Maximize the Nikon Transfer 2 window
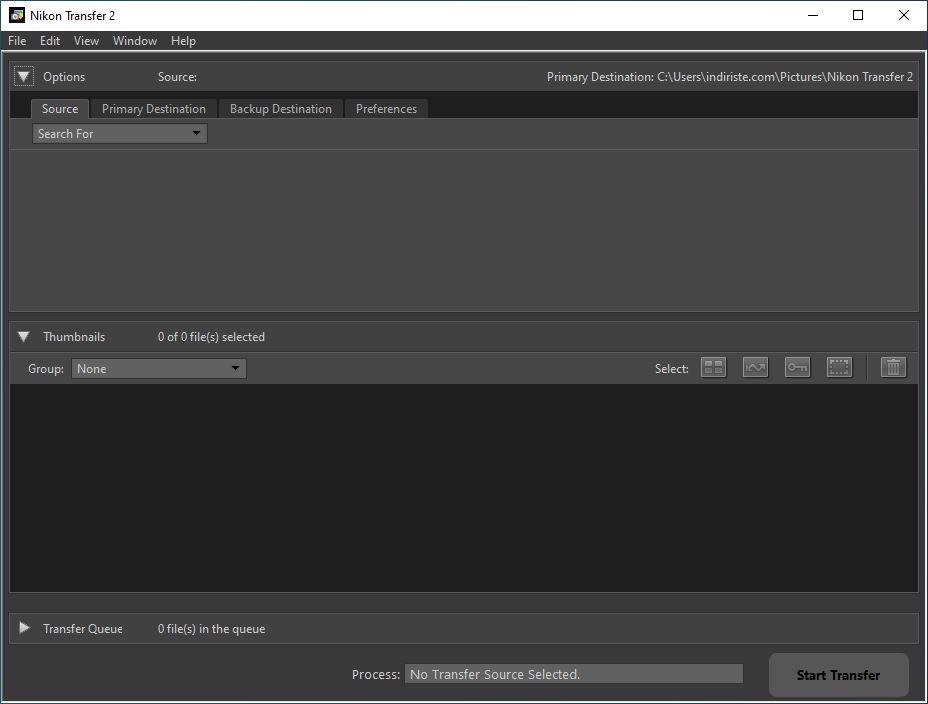This screenshot has height=704, width=928. tap(858, 15)
